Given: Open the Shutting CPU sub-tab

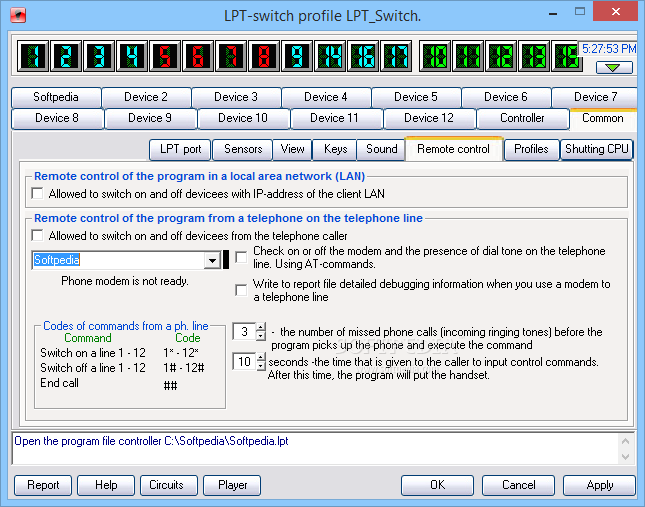Looking at the screenshot, I should pos(596,149).
